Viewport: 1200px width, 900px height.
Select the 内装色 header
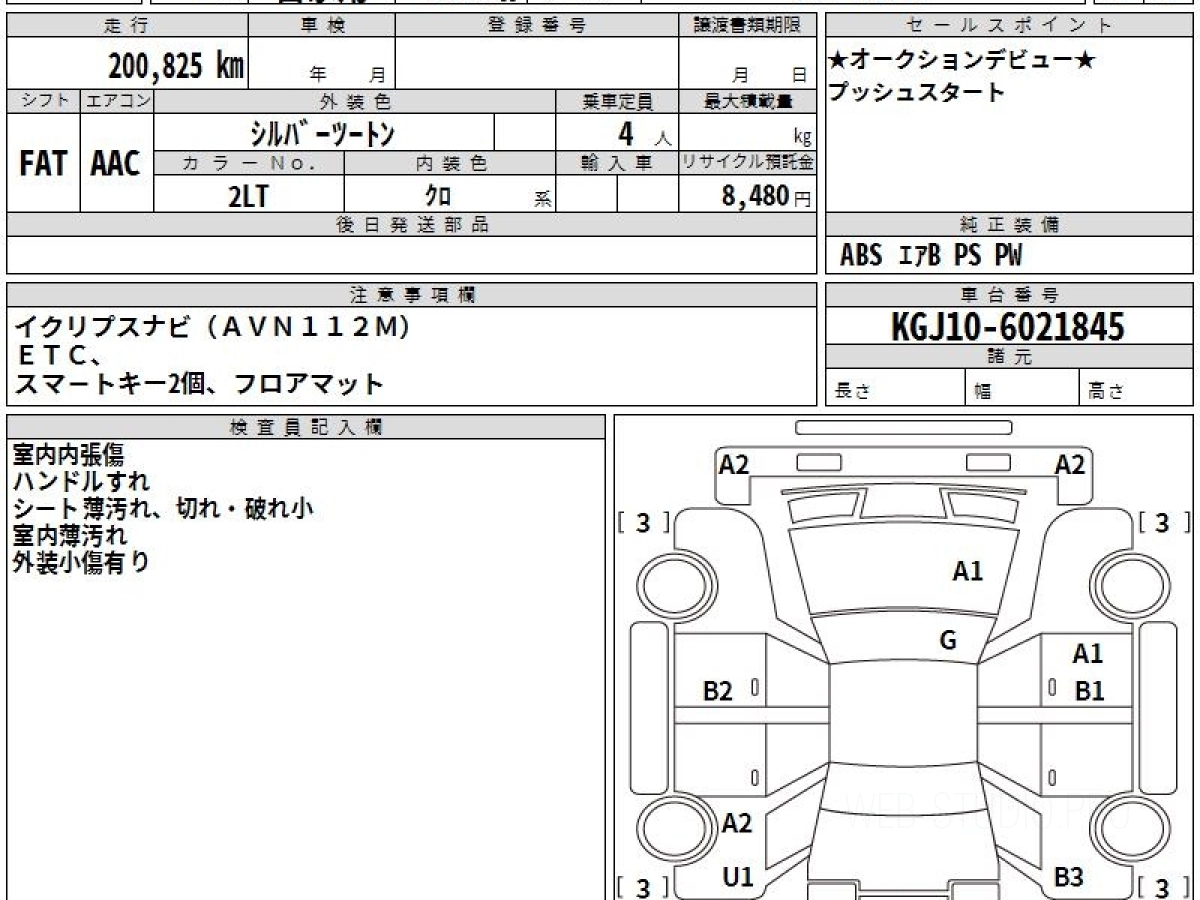(450, 163)
